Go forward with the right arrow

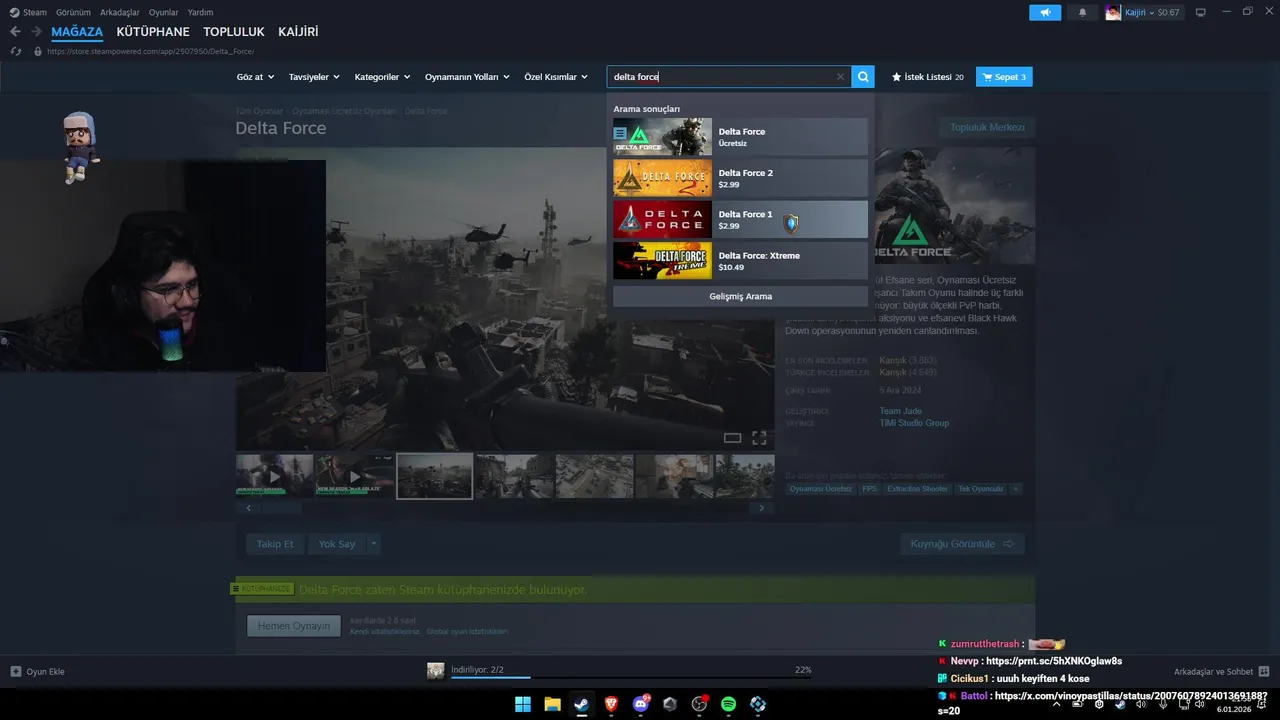[x=36, y=32]
